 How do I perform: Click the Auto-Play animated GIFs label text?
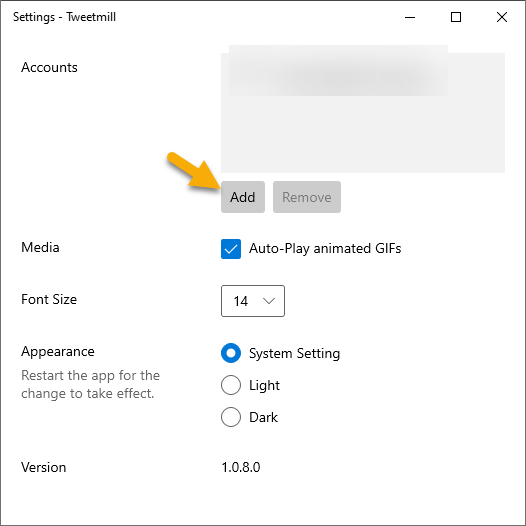click(x=325, y=249)
